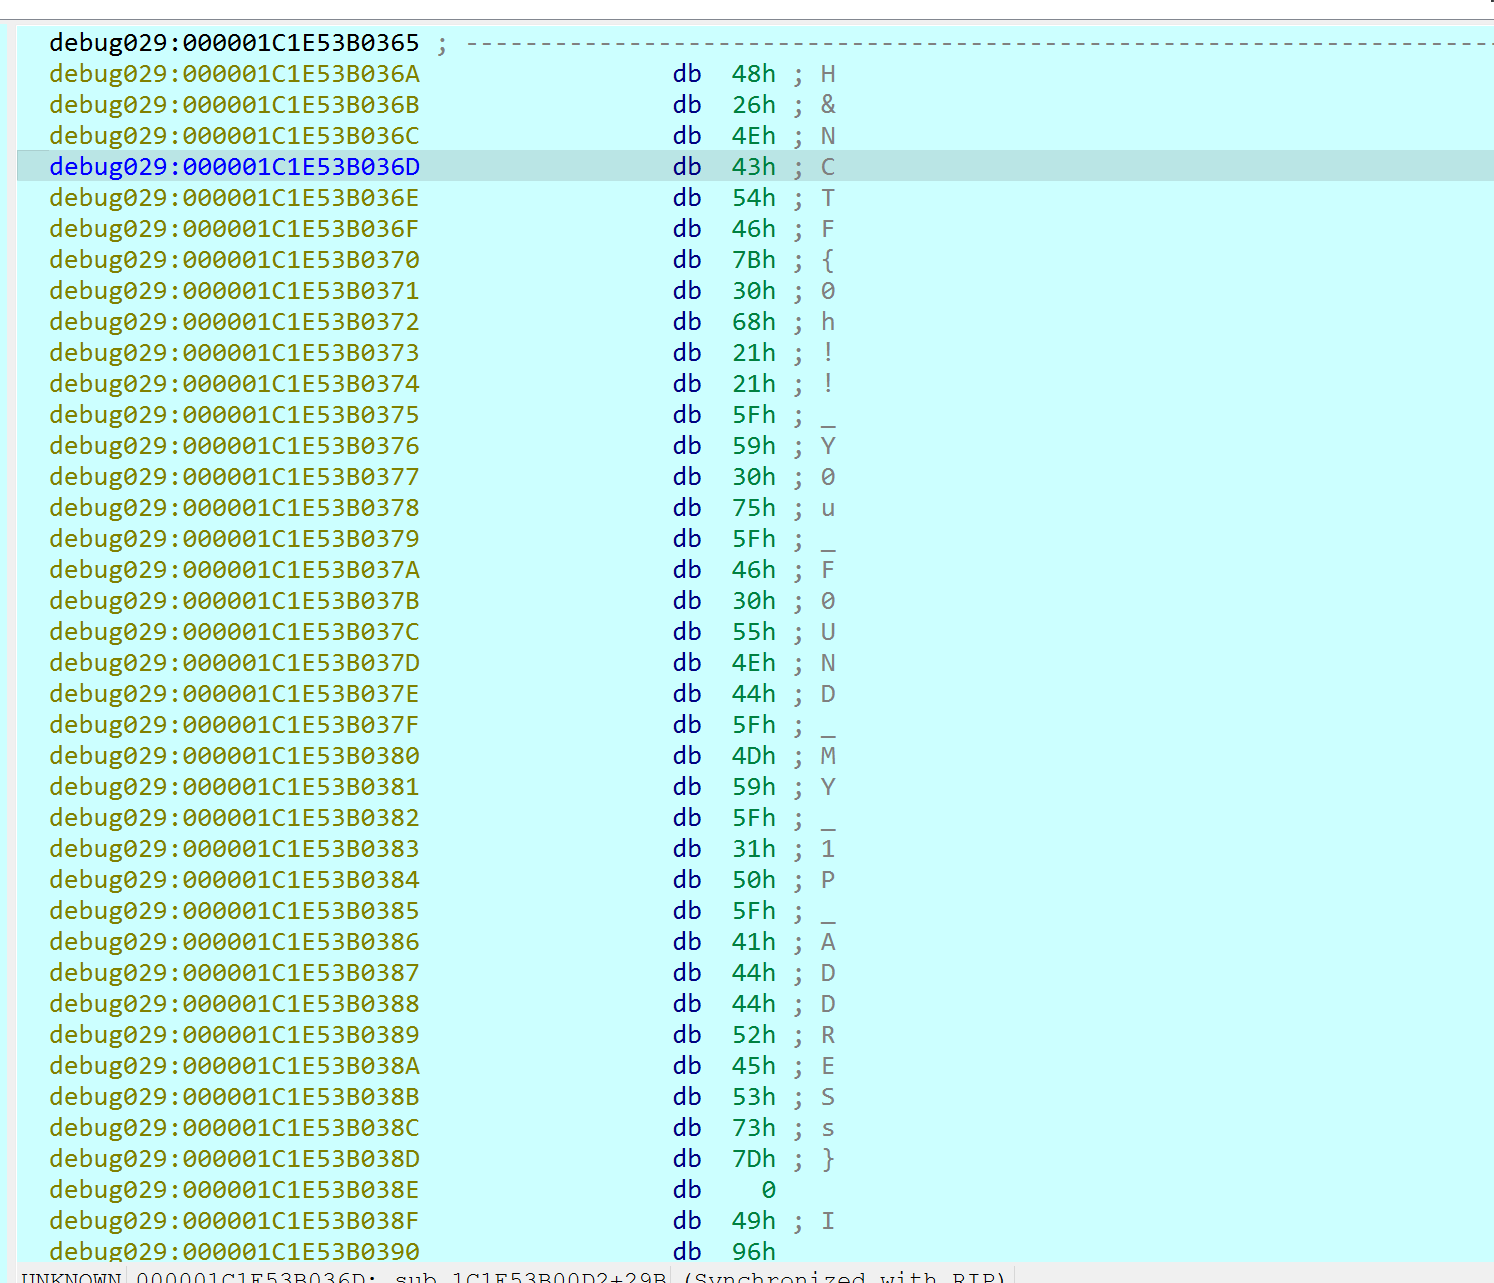Select the byte value 49h

click(x=753, y=1221)
